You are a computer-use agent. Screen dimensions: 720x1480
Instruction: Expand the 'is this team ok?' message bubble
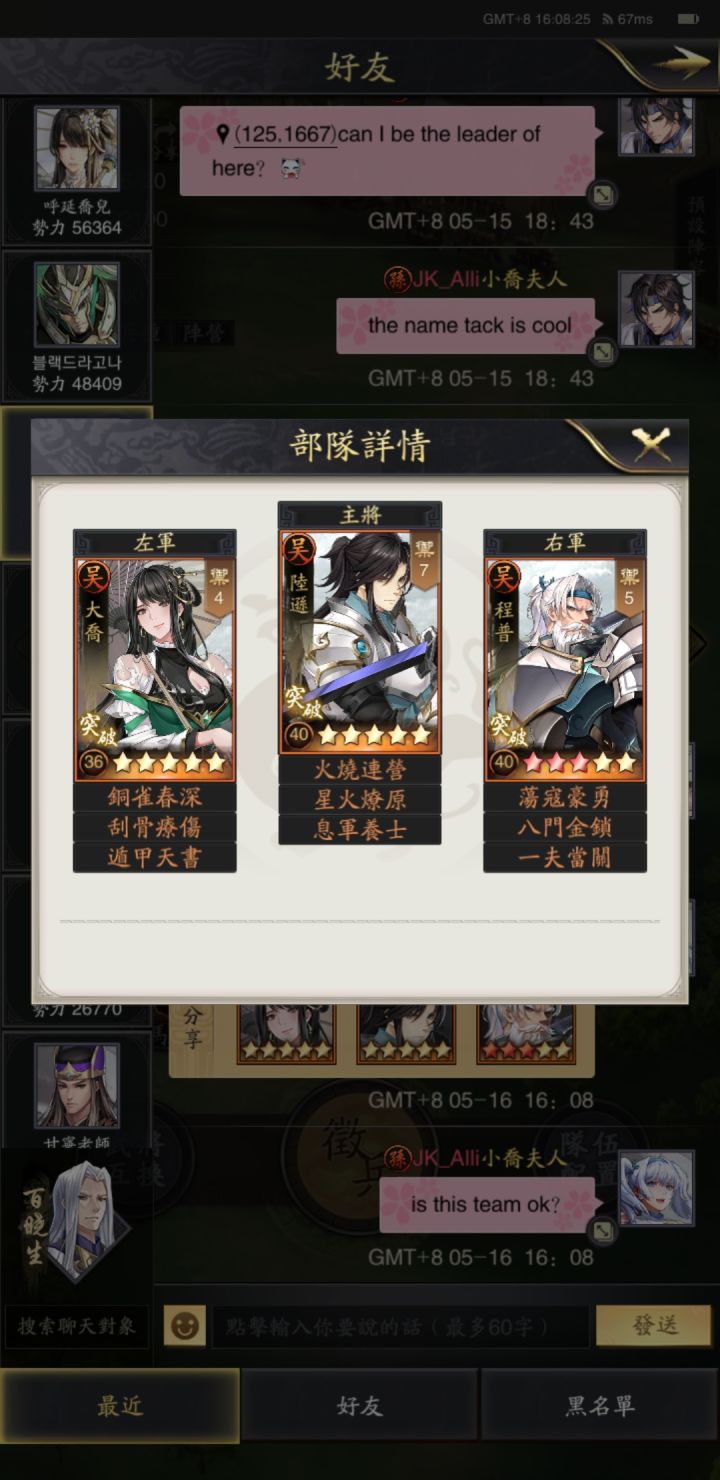602,1231
